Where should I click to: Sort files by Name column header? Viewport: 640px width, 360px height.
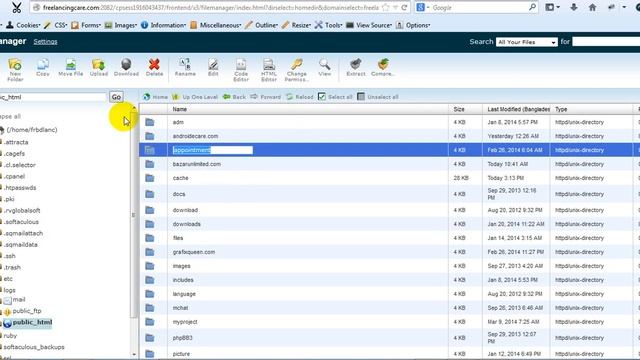click(x=180, y=109)
